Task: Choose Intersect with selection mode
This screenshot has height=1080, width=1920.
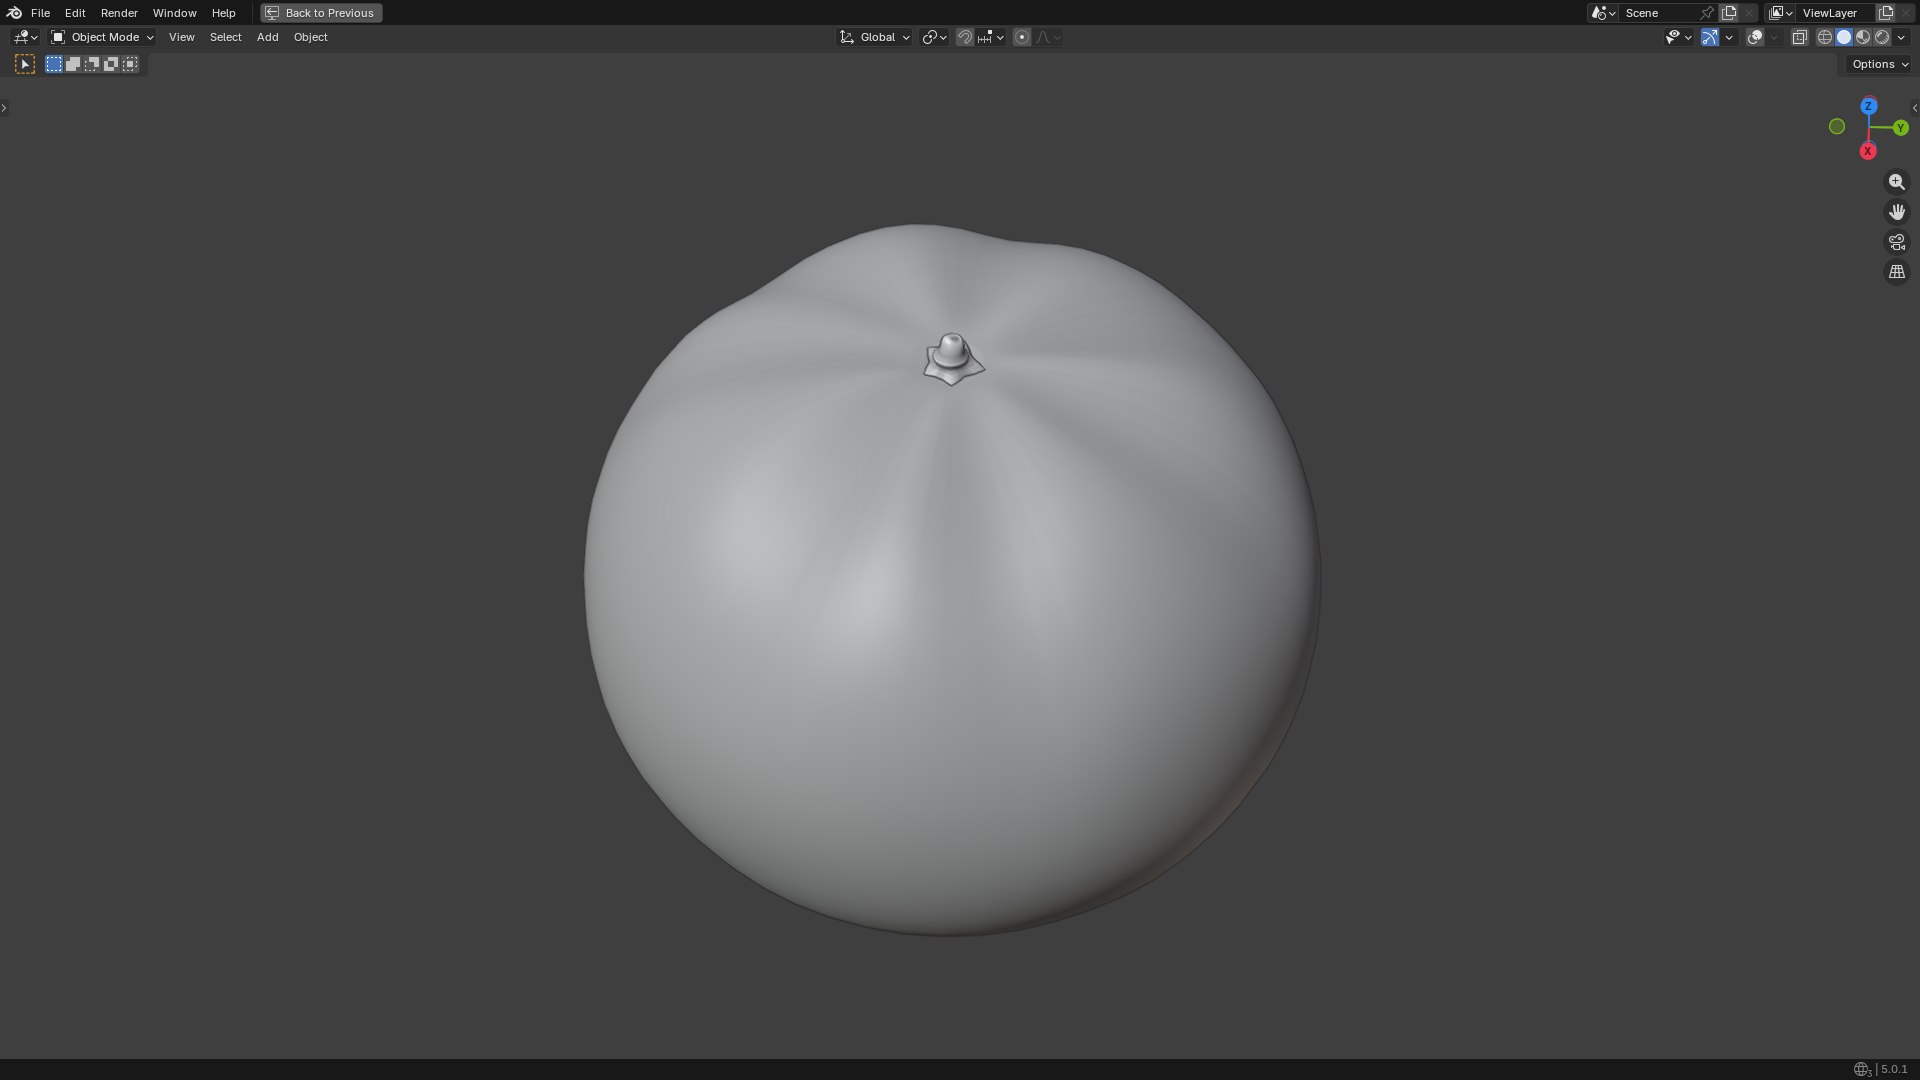Action: click(130, 64)
